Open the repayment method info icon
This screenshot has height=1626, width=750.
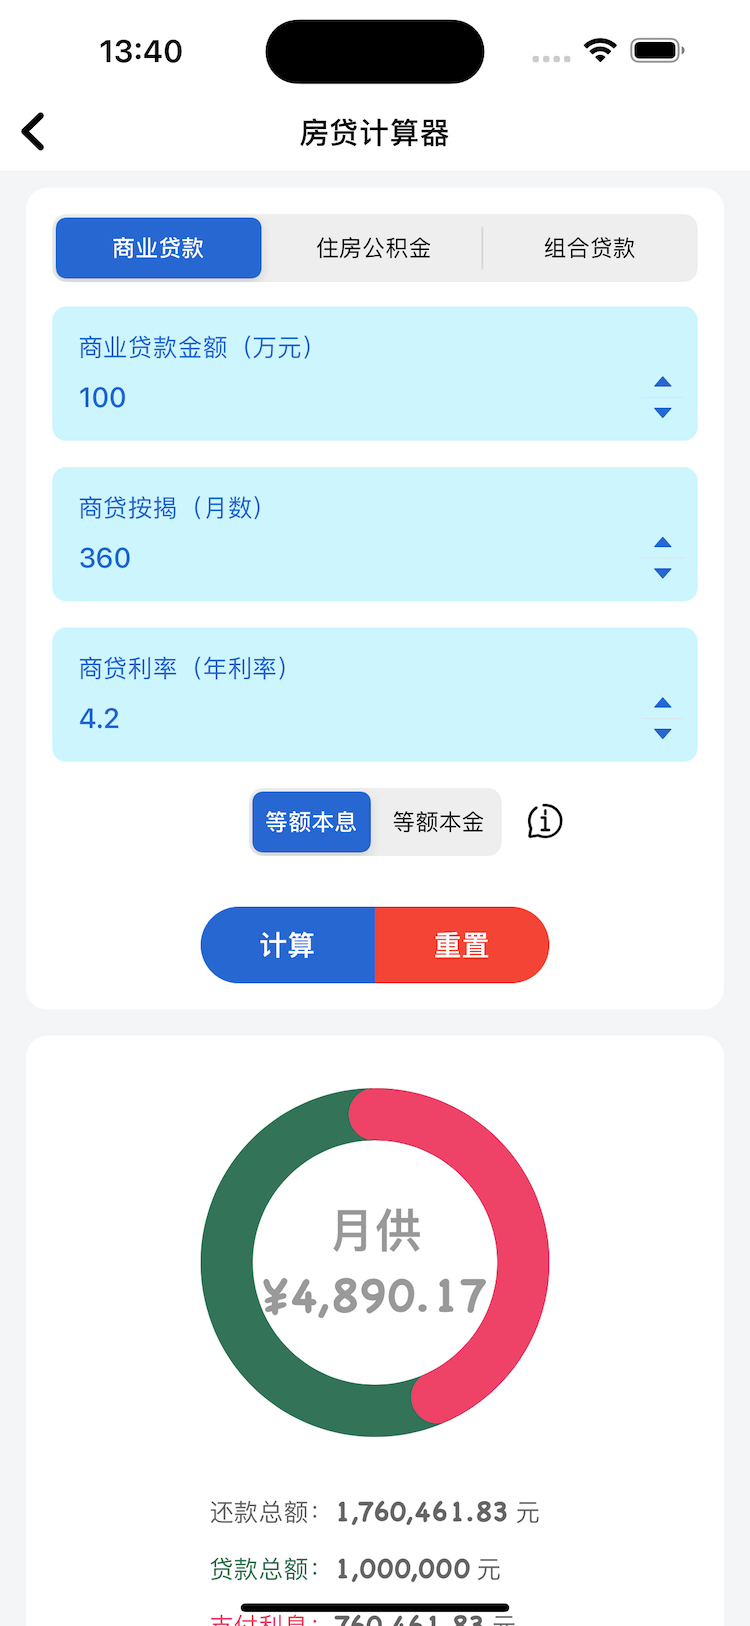544,822
